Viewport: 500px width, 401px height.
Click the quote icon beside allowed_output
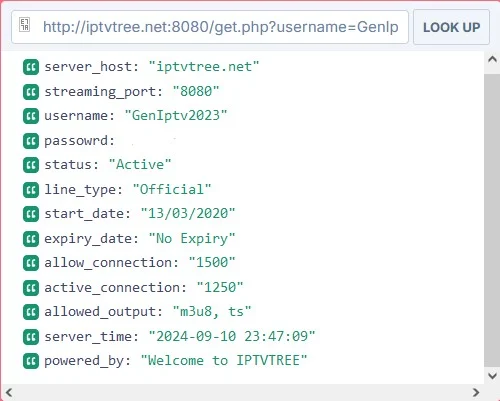31,312
